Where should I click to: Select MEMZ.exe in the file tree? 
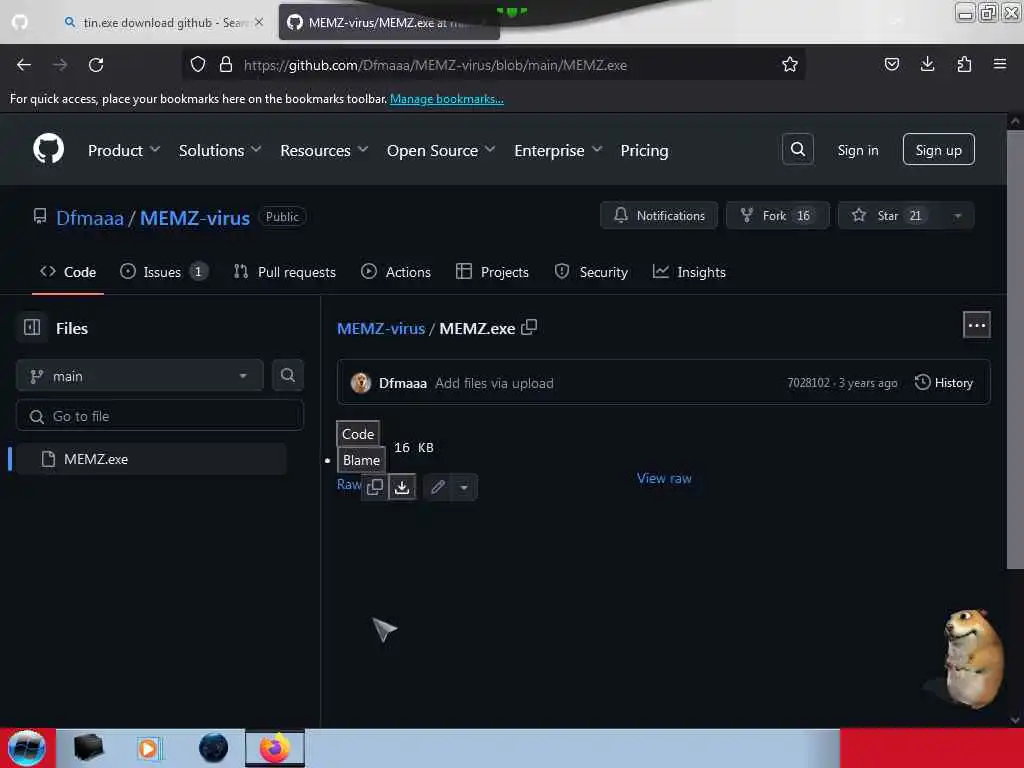(x=151, y=459)
